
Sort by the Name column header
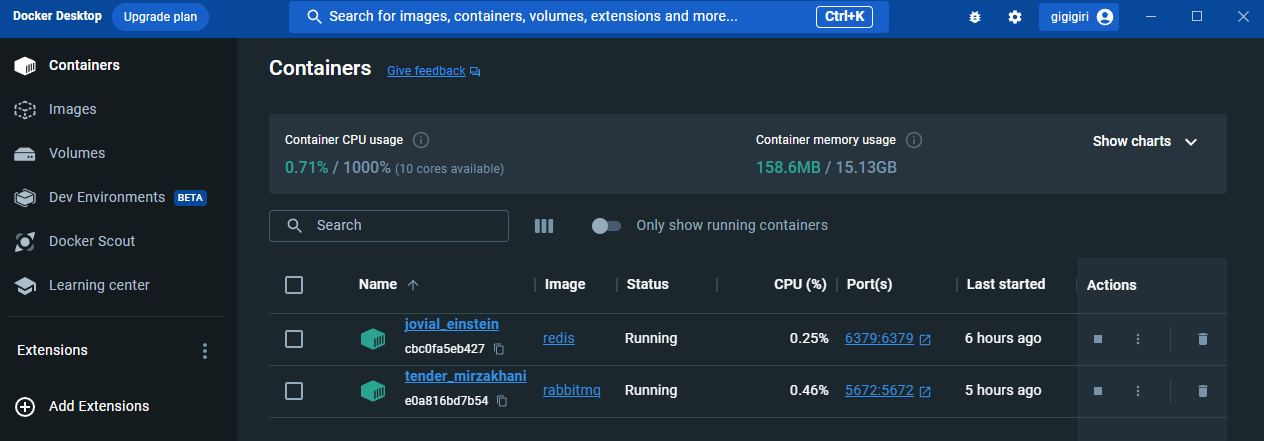[x=378, y=284]
